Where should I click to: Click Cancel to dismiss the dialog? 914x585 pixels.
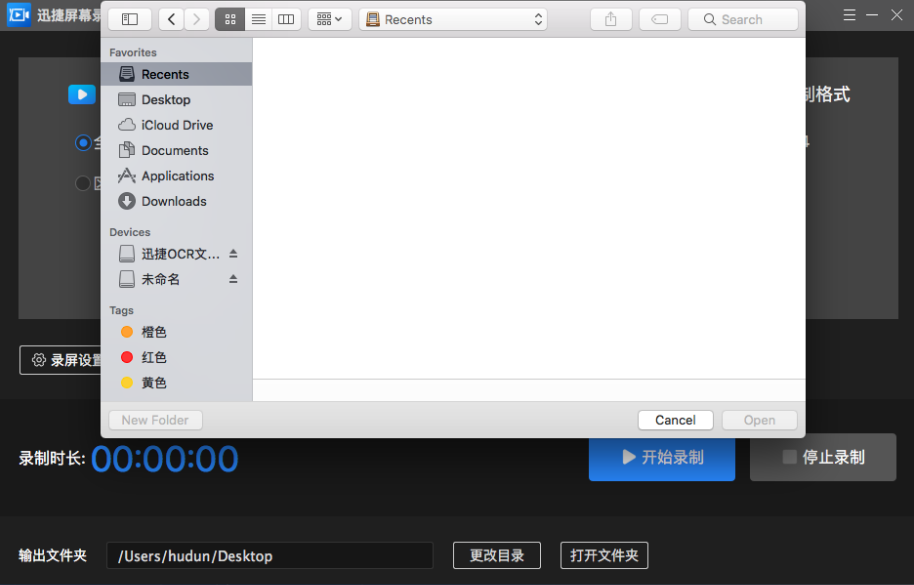(675, 420)
